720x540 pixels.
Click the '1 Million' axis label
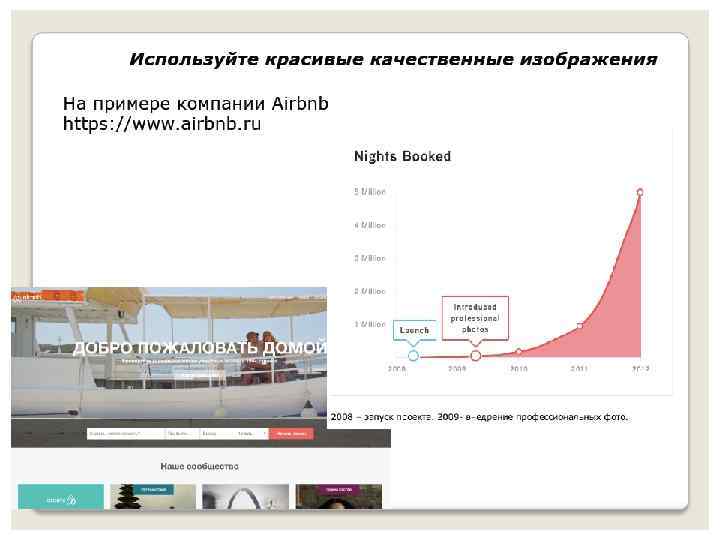pos(370,324)
